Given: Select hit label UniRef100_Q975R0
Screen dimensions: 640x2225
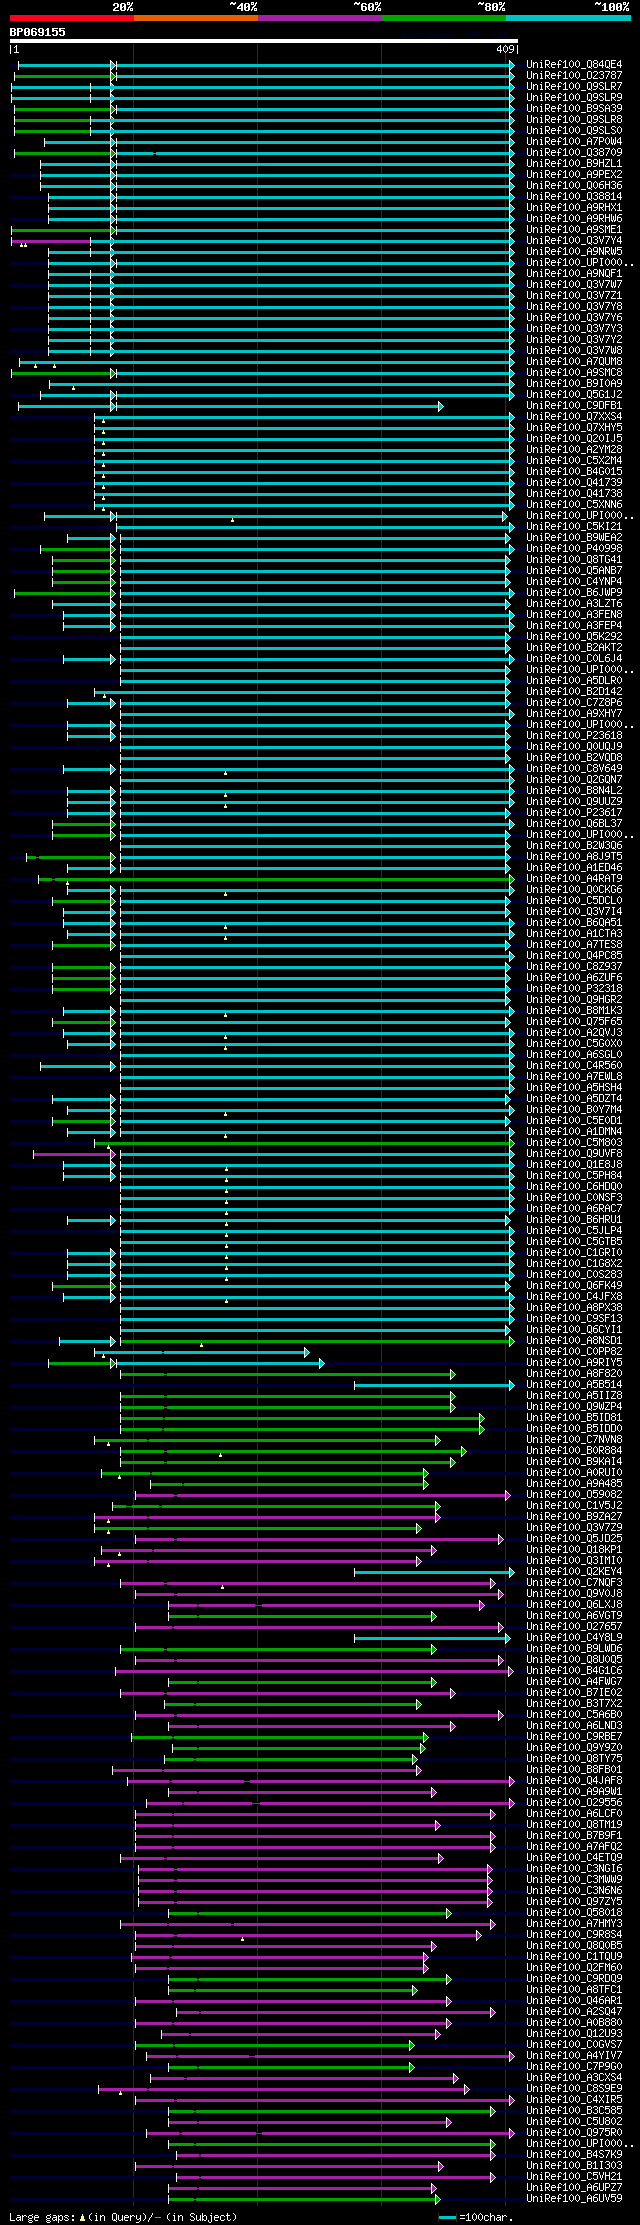Looking at the screenshot, I should pyautogui.click(x=574, y=2133).
